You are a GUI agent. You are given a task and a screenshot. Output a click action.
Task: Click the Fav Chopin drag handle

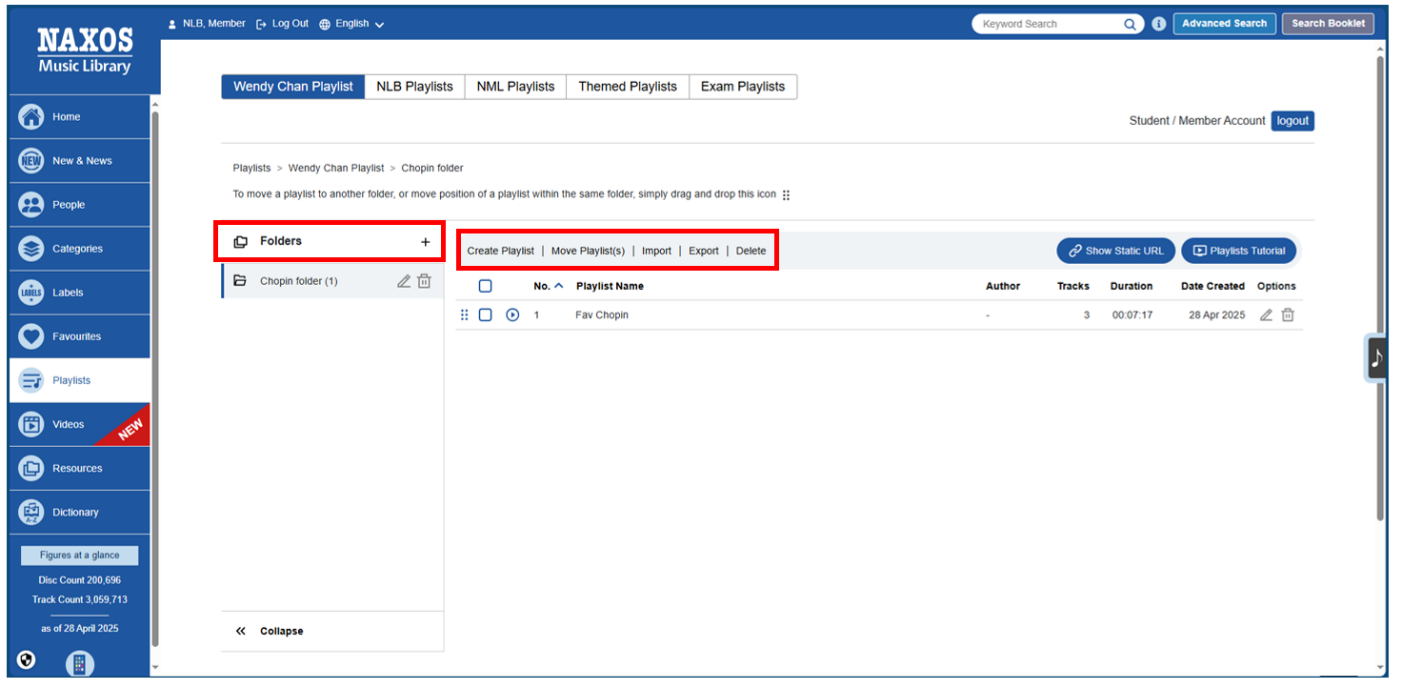(464, 315)
